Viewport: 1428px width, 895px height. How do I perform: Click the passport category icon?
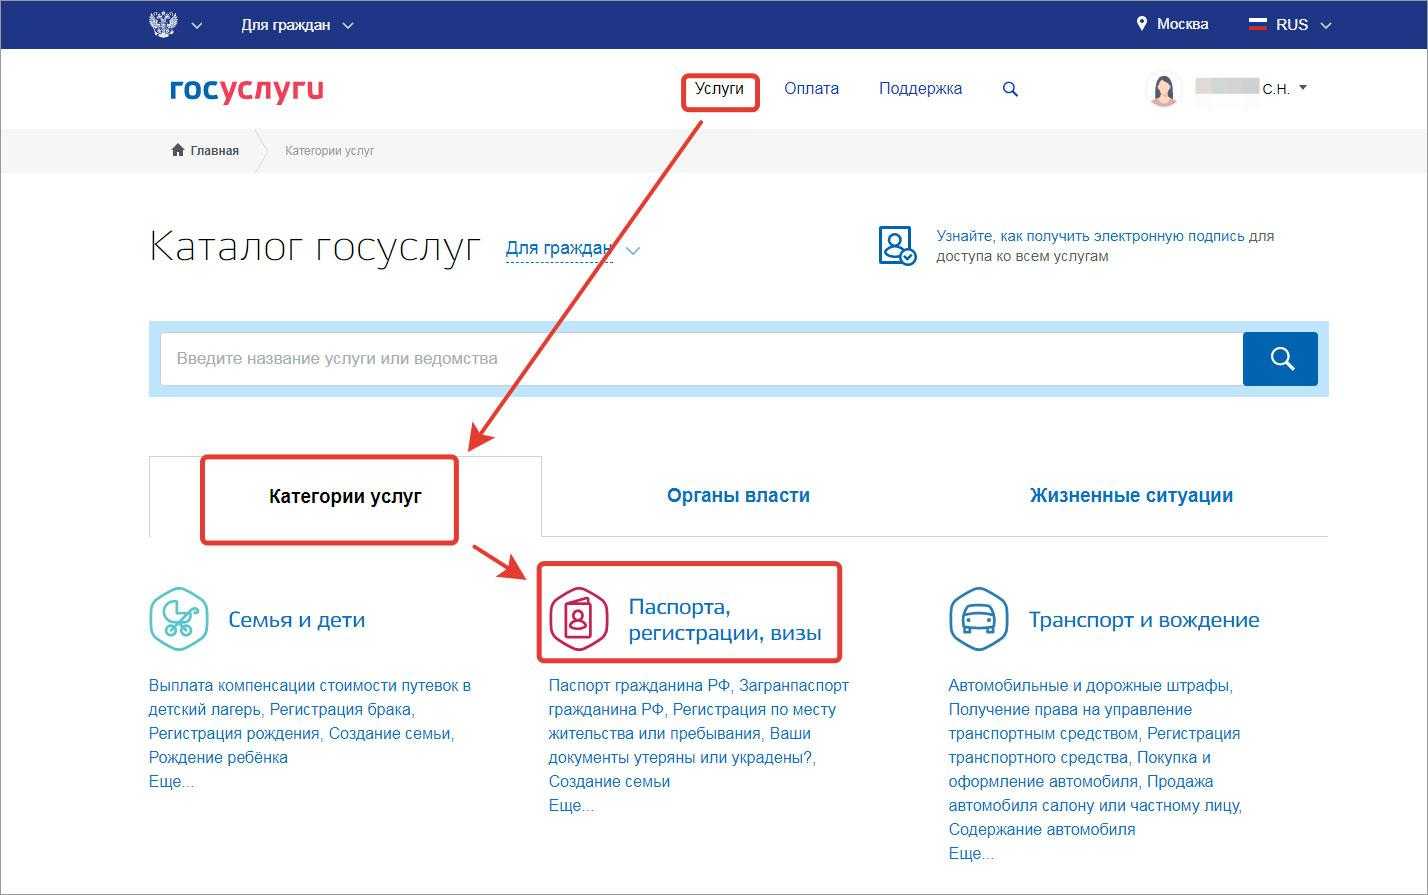[578, 619]
